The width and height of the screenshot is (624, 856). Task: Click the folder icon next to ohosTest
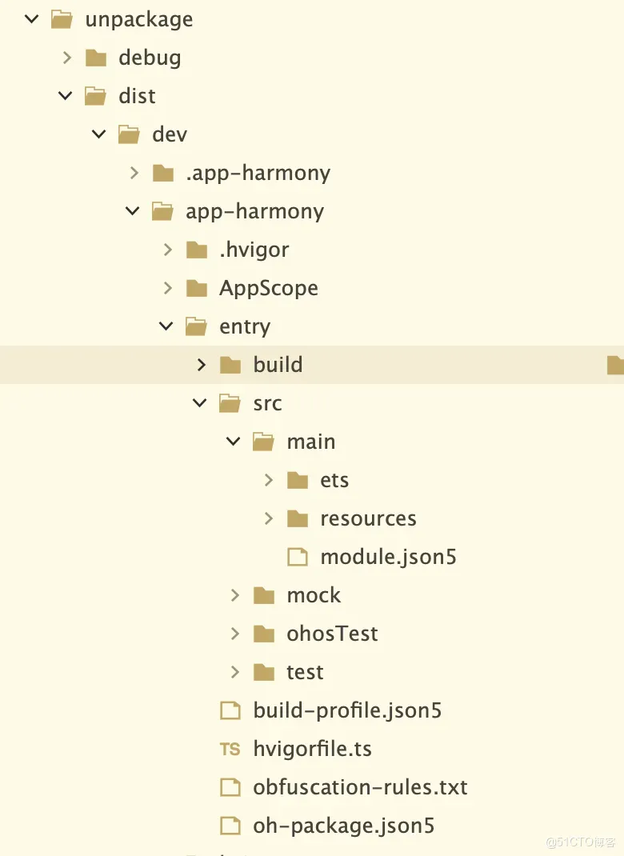click(264, 634)
